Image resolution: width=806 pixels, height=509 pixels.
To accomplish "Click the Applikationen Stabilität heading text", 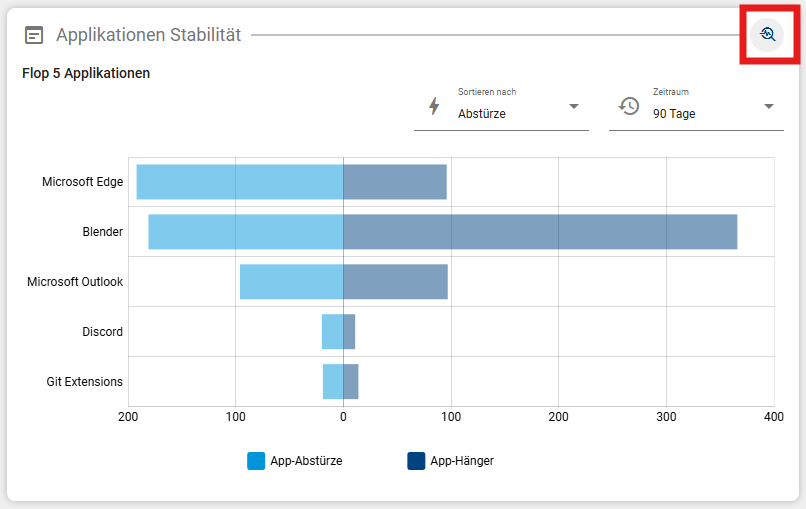I will point(148,35).
